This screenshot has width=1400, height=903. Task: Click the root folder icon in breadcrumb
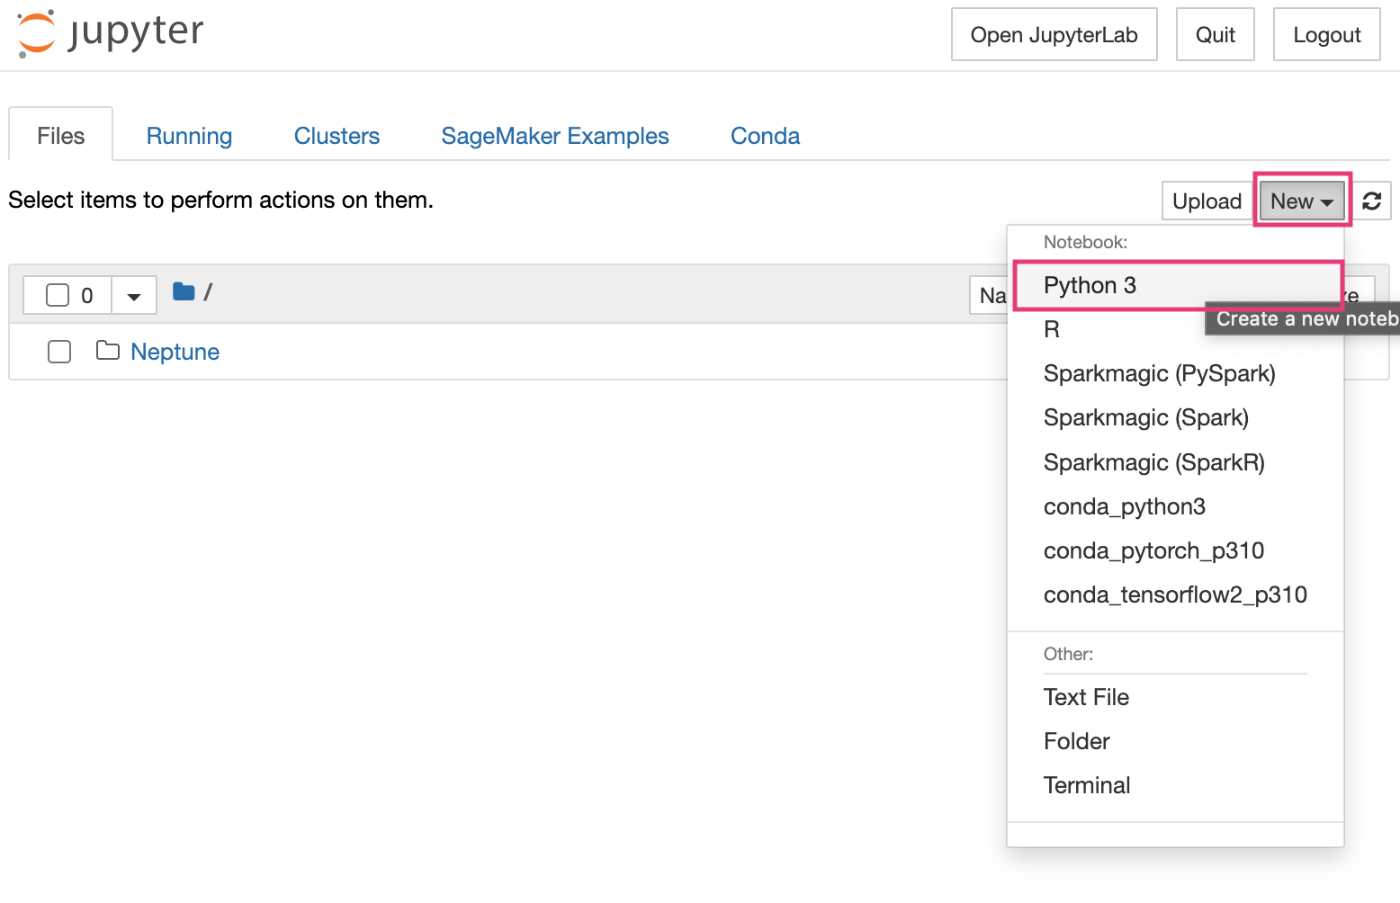183,292
